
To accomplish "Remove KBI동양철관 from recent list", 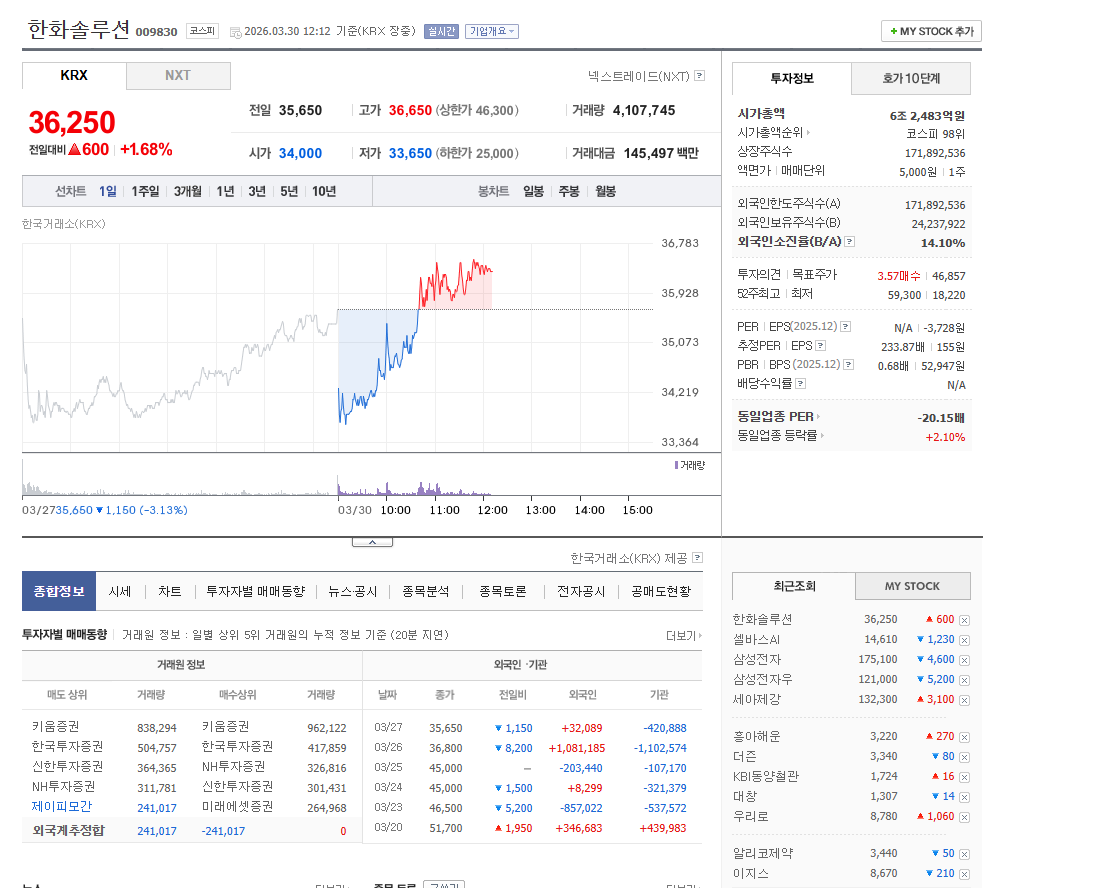I will pyautogui.click(x=964, y=777).
